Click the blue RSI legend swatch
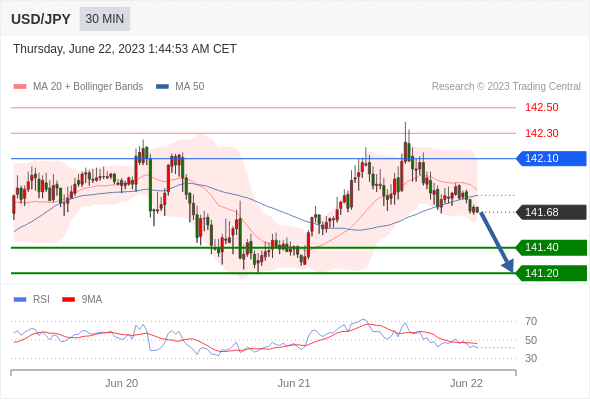The image size is (590, 400). (20, 300)
